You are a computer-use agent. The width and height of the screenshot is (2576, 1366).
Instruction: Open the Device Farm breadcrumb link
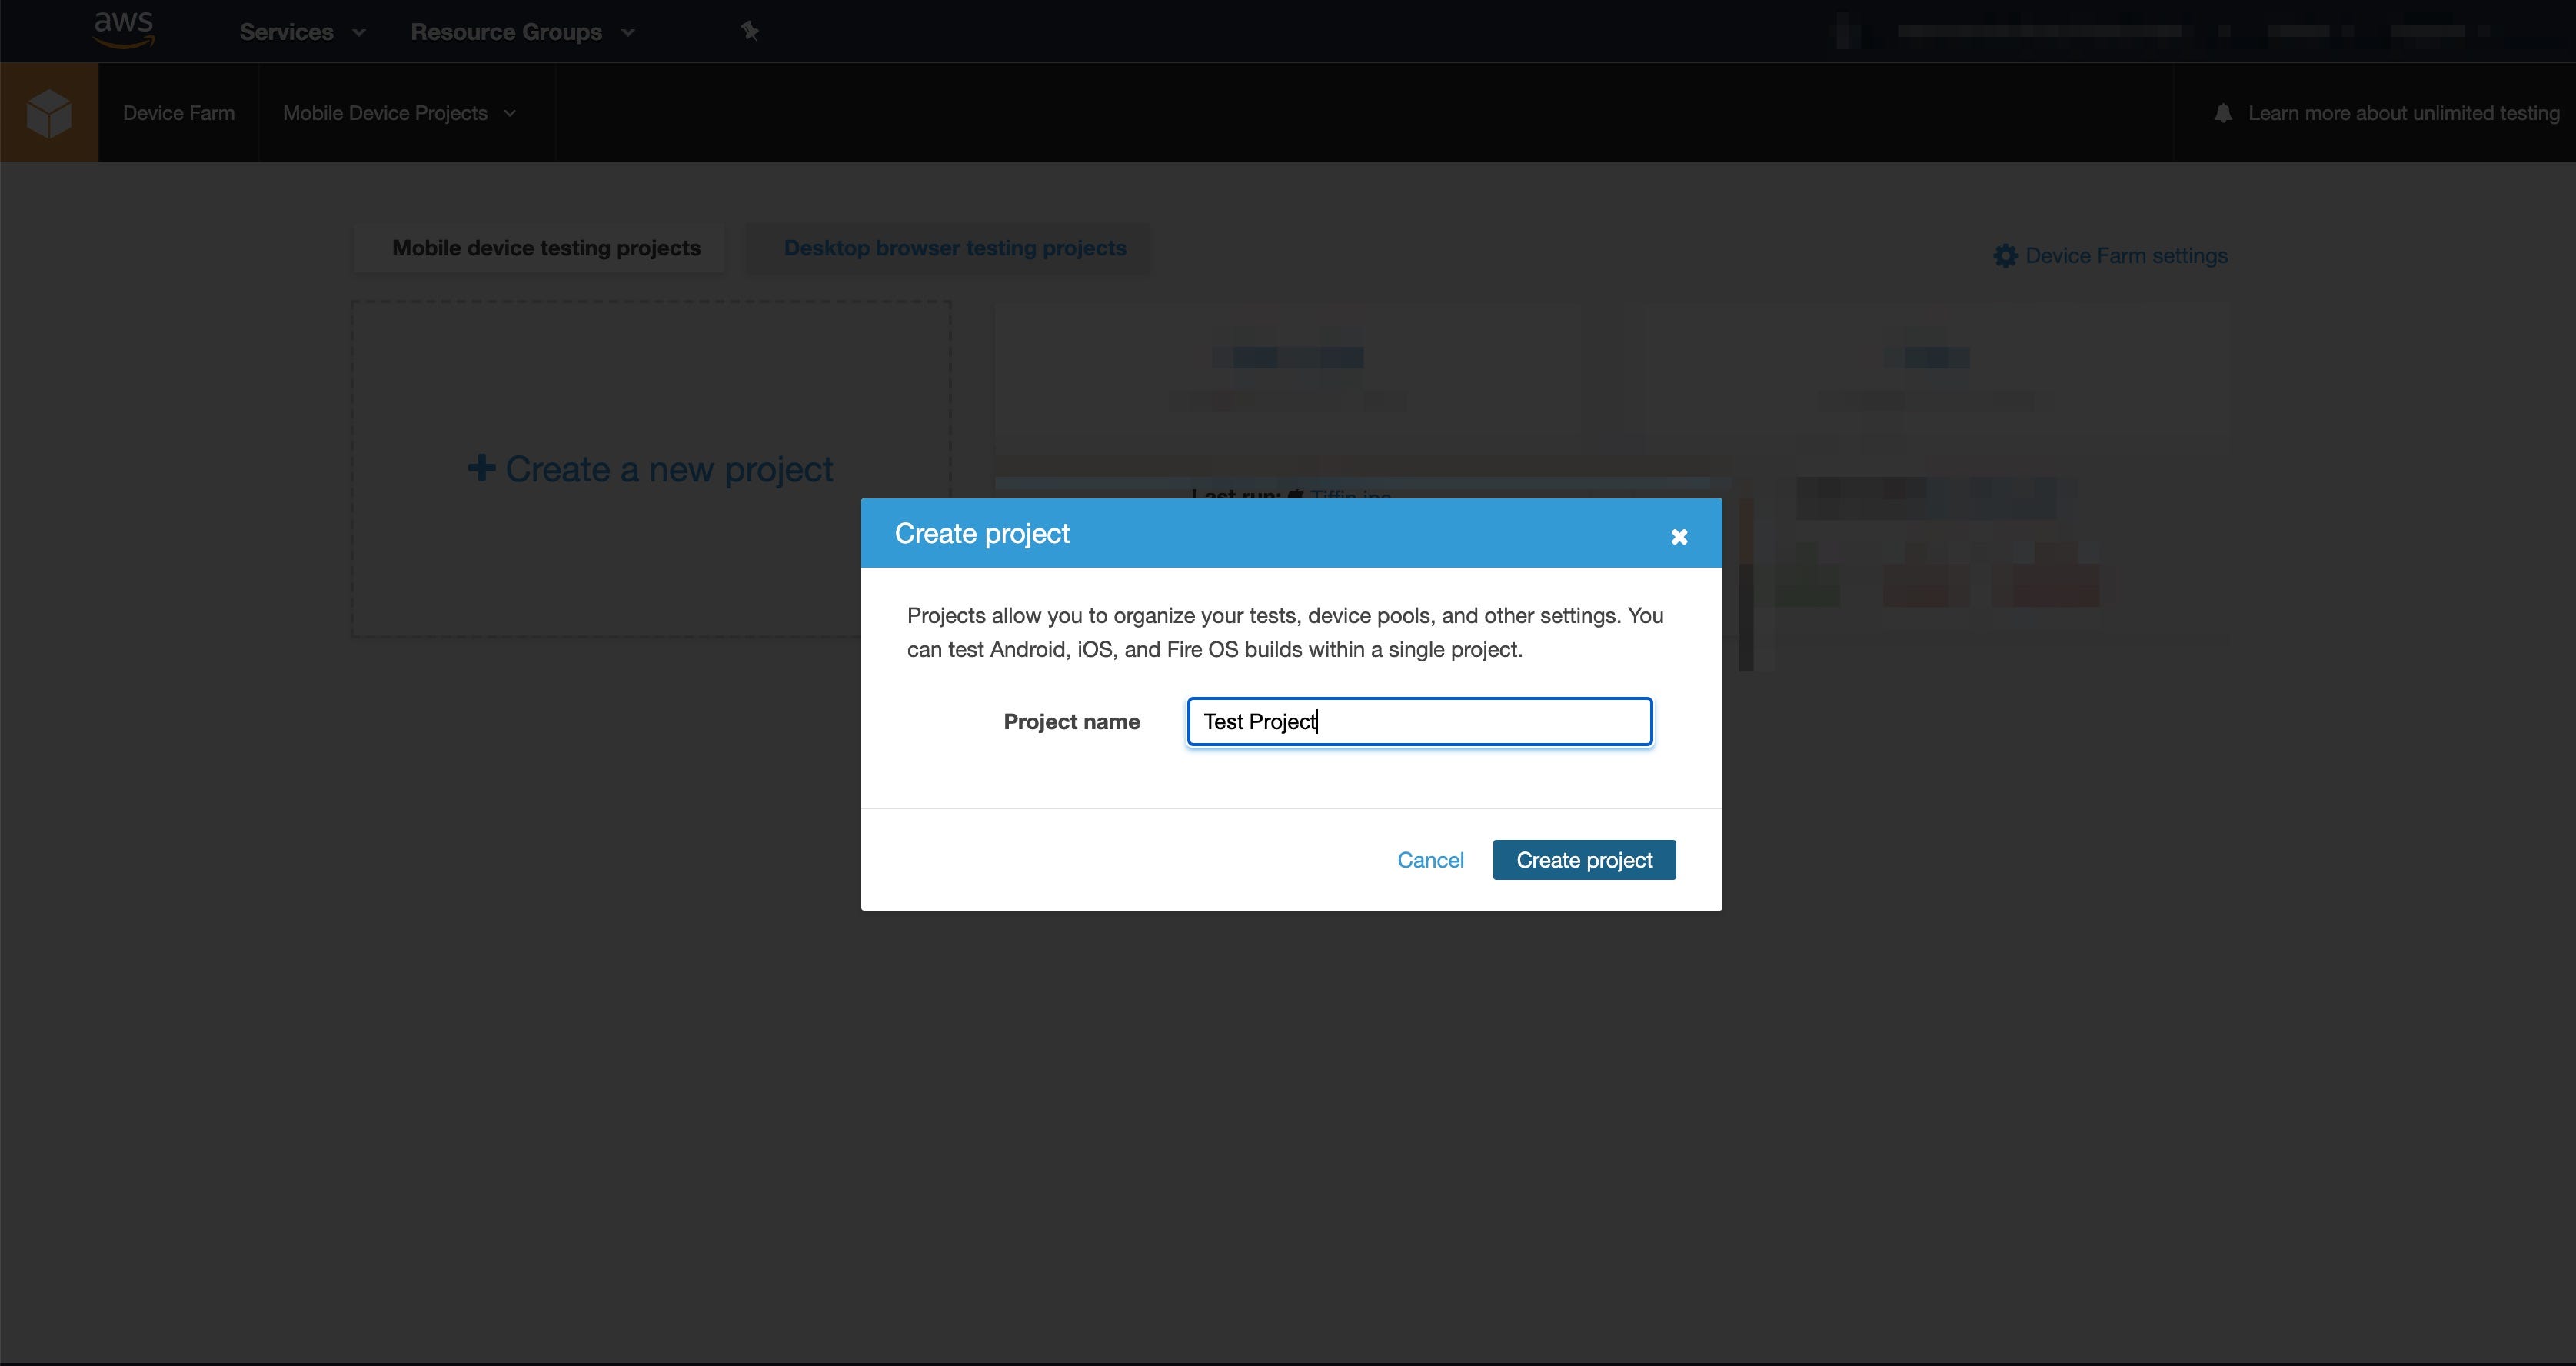tap(179, 113)
